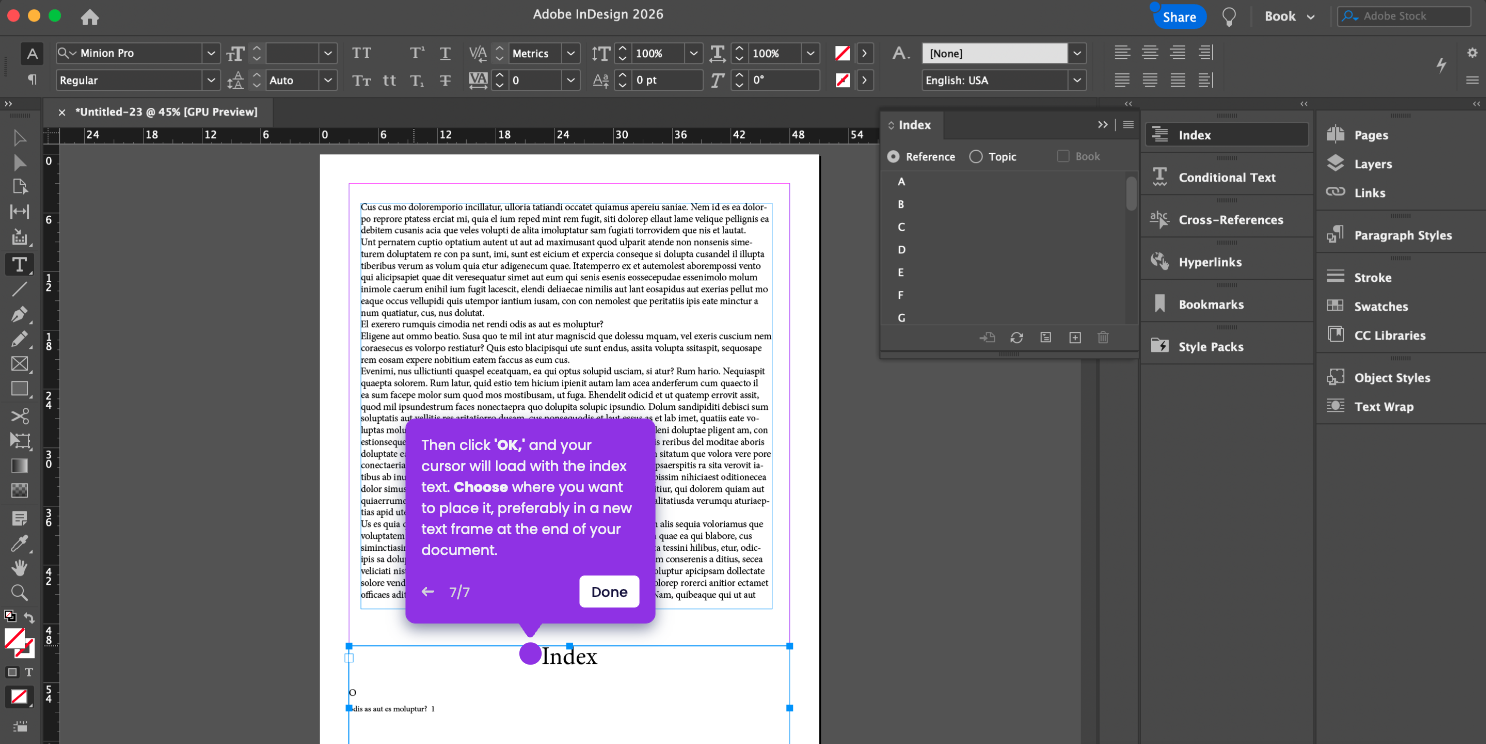Select the Reference radio button

point(893,157)
